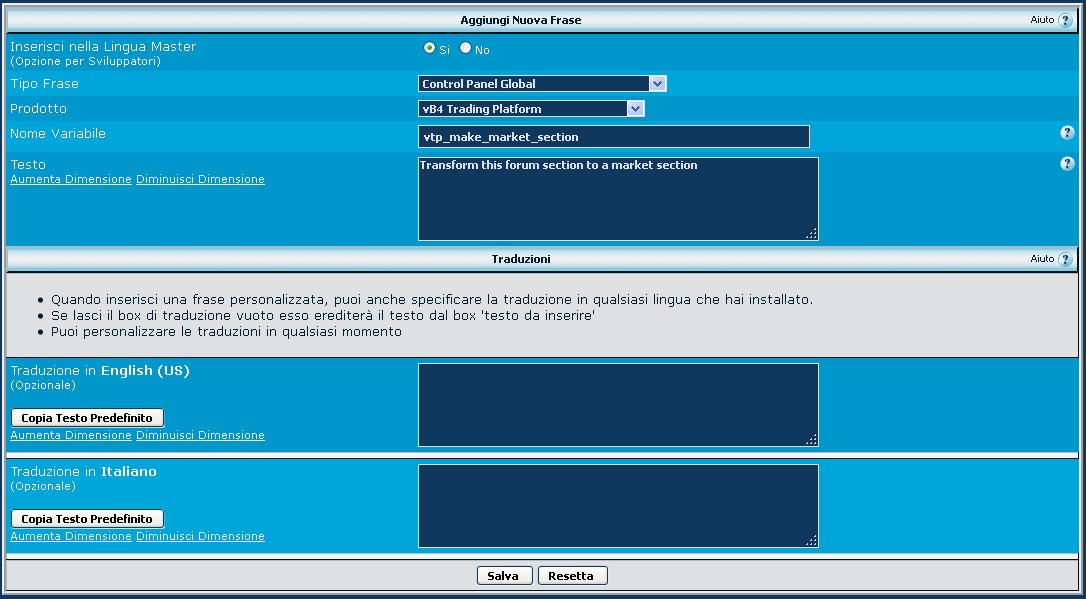Select the 'Si' radio button
Screen dimensions: 1086x599
(x=430, y=48)
